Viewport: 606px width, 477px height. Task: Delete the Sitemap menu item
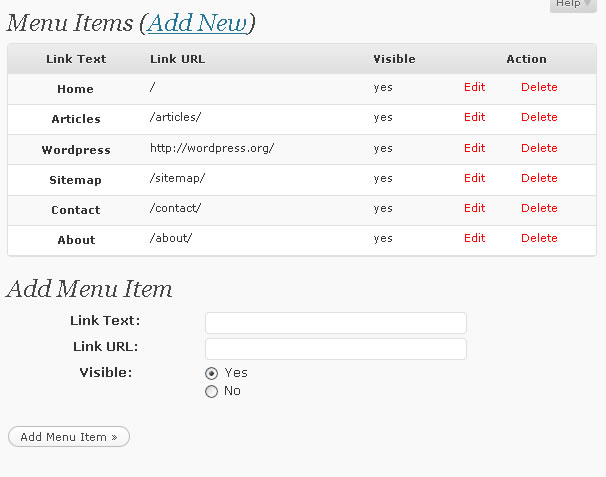539,178
